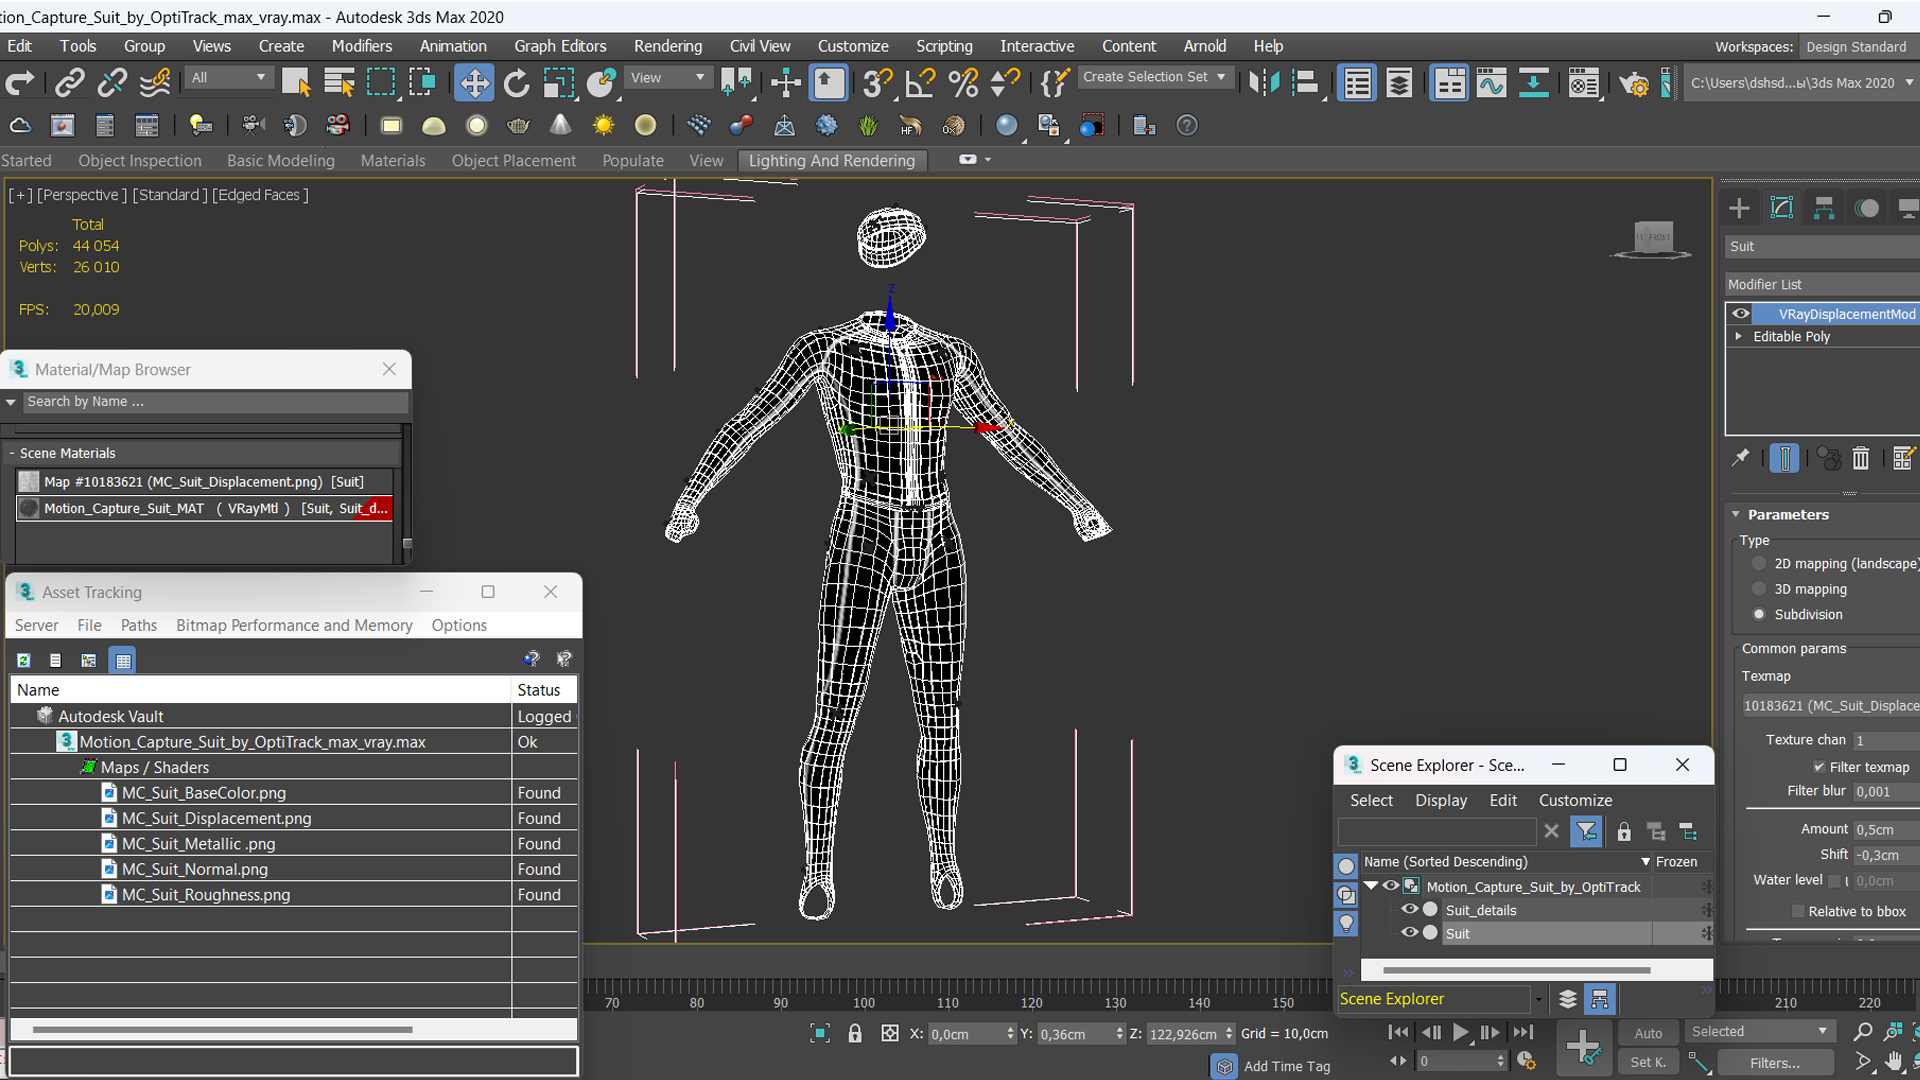
Task: Click the Search by Name field
Action: (216, 401)
